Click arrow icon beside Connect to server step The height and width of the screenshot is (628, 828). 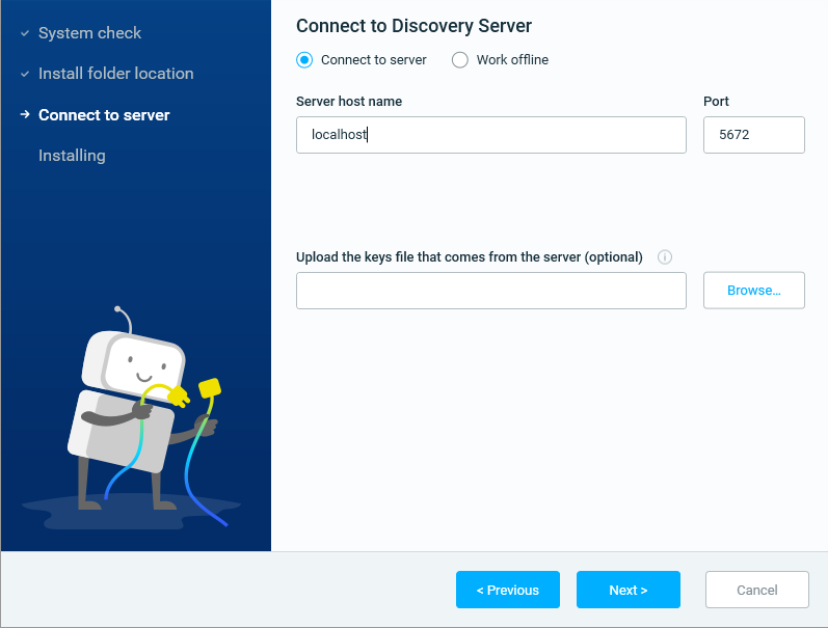click(x=25, y=114)
